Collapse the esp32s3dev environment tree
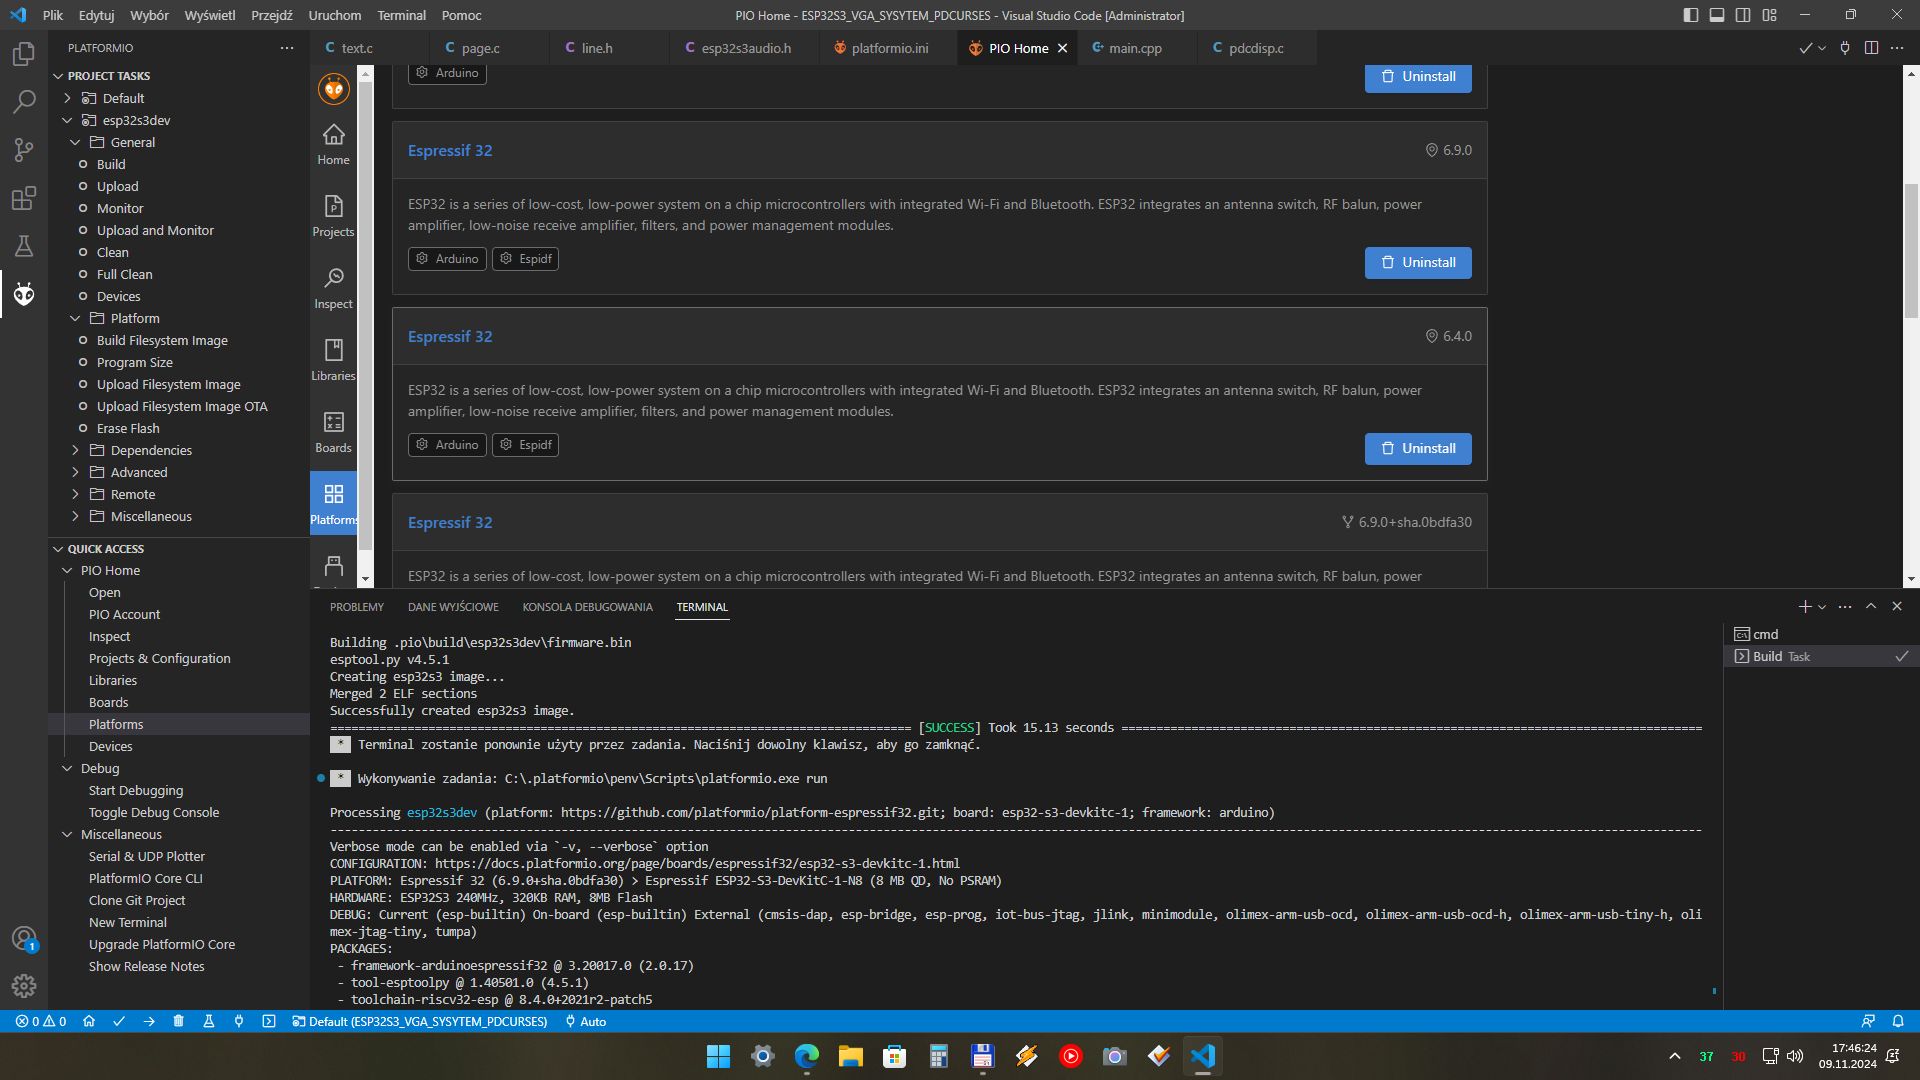 (67, 120)
